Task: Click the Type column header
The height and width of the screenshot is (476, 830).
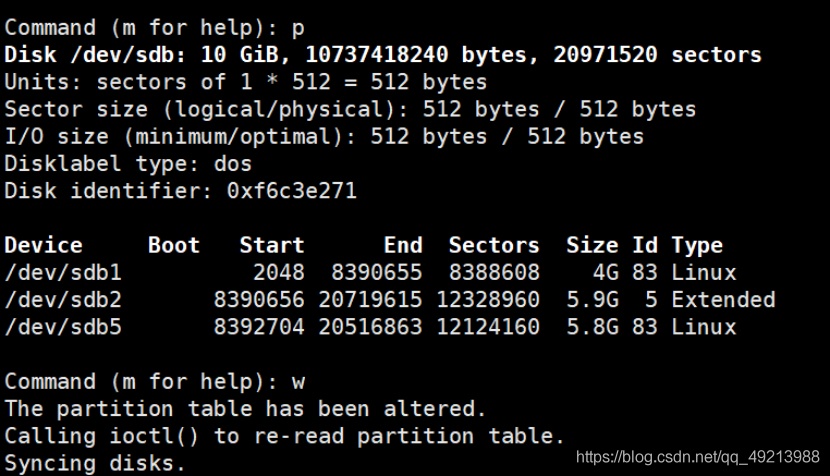Action: click(x=697, y=246)
